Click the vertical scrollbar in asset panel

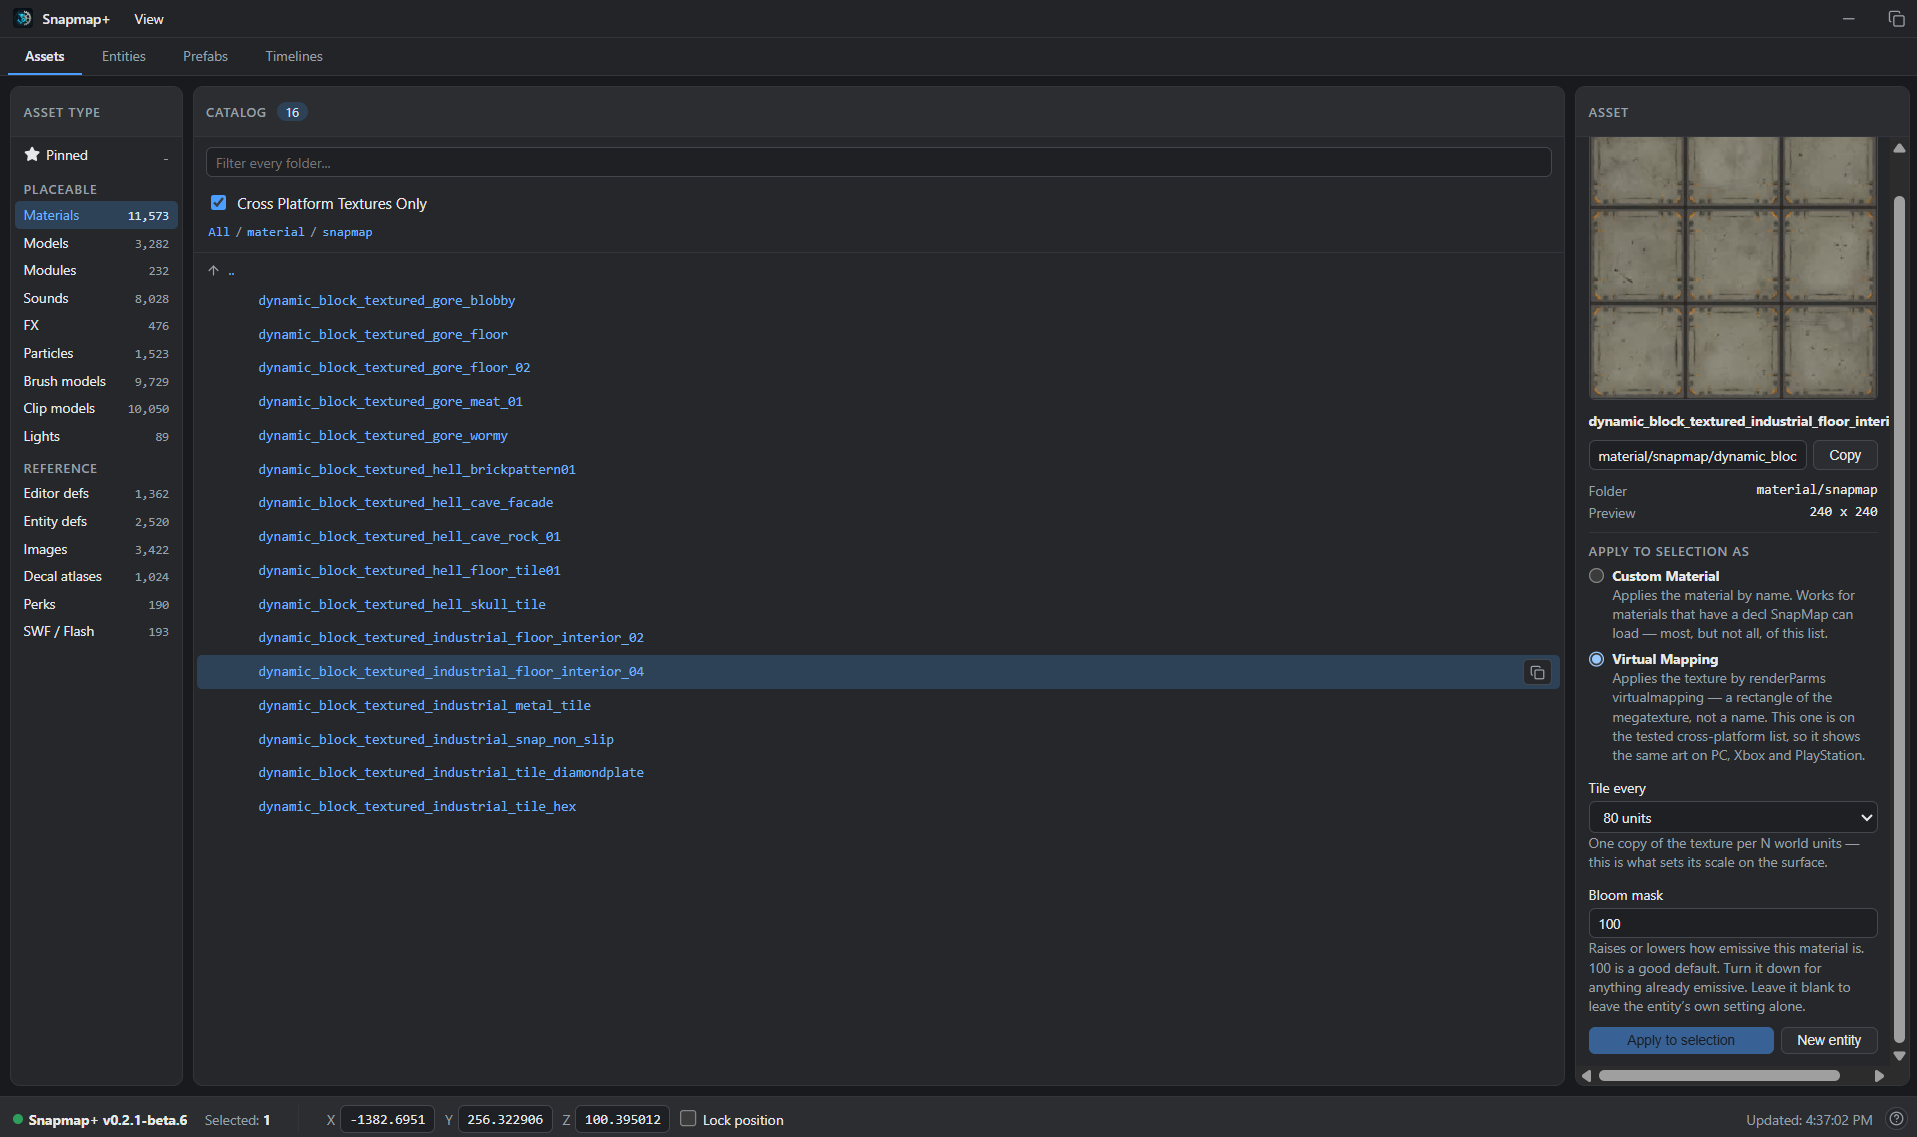pos(1899,620)
